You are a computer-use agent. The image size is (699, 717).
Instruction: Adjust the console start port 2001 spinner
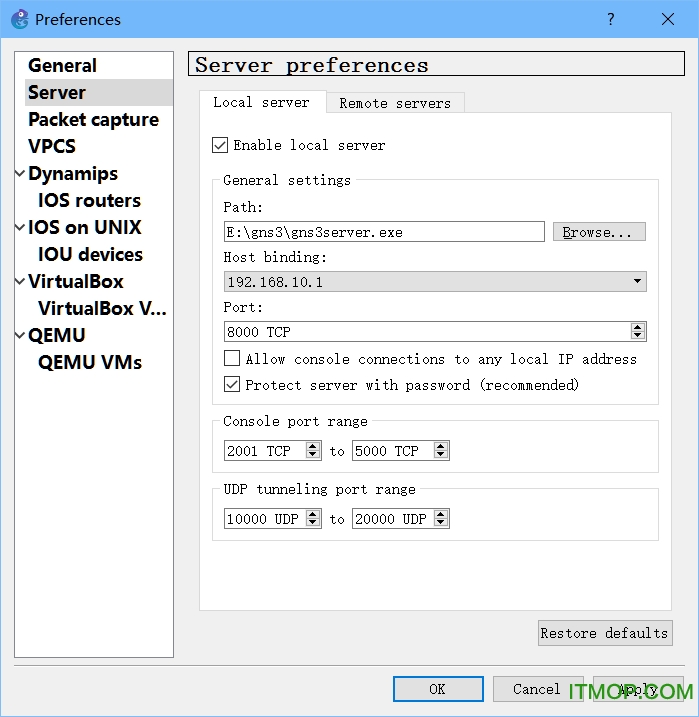point(313,451)
